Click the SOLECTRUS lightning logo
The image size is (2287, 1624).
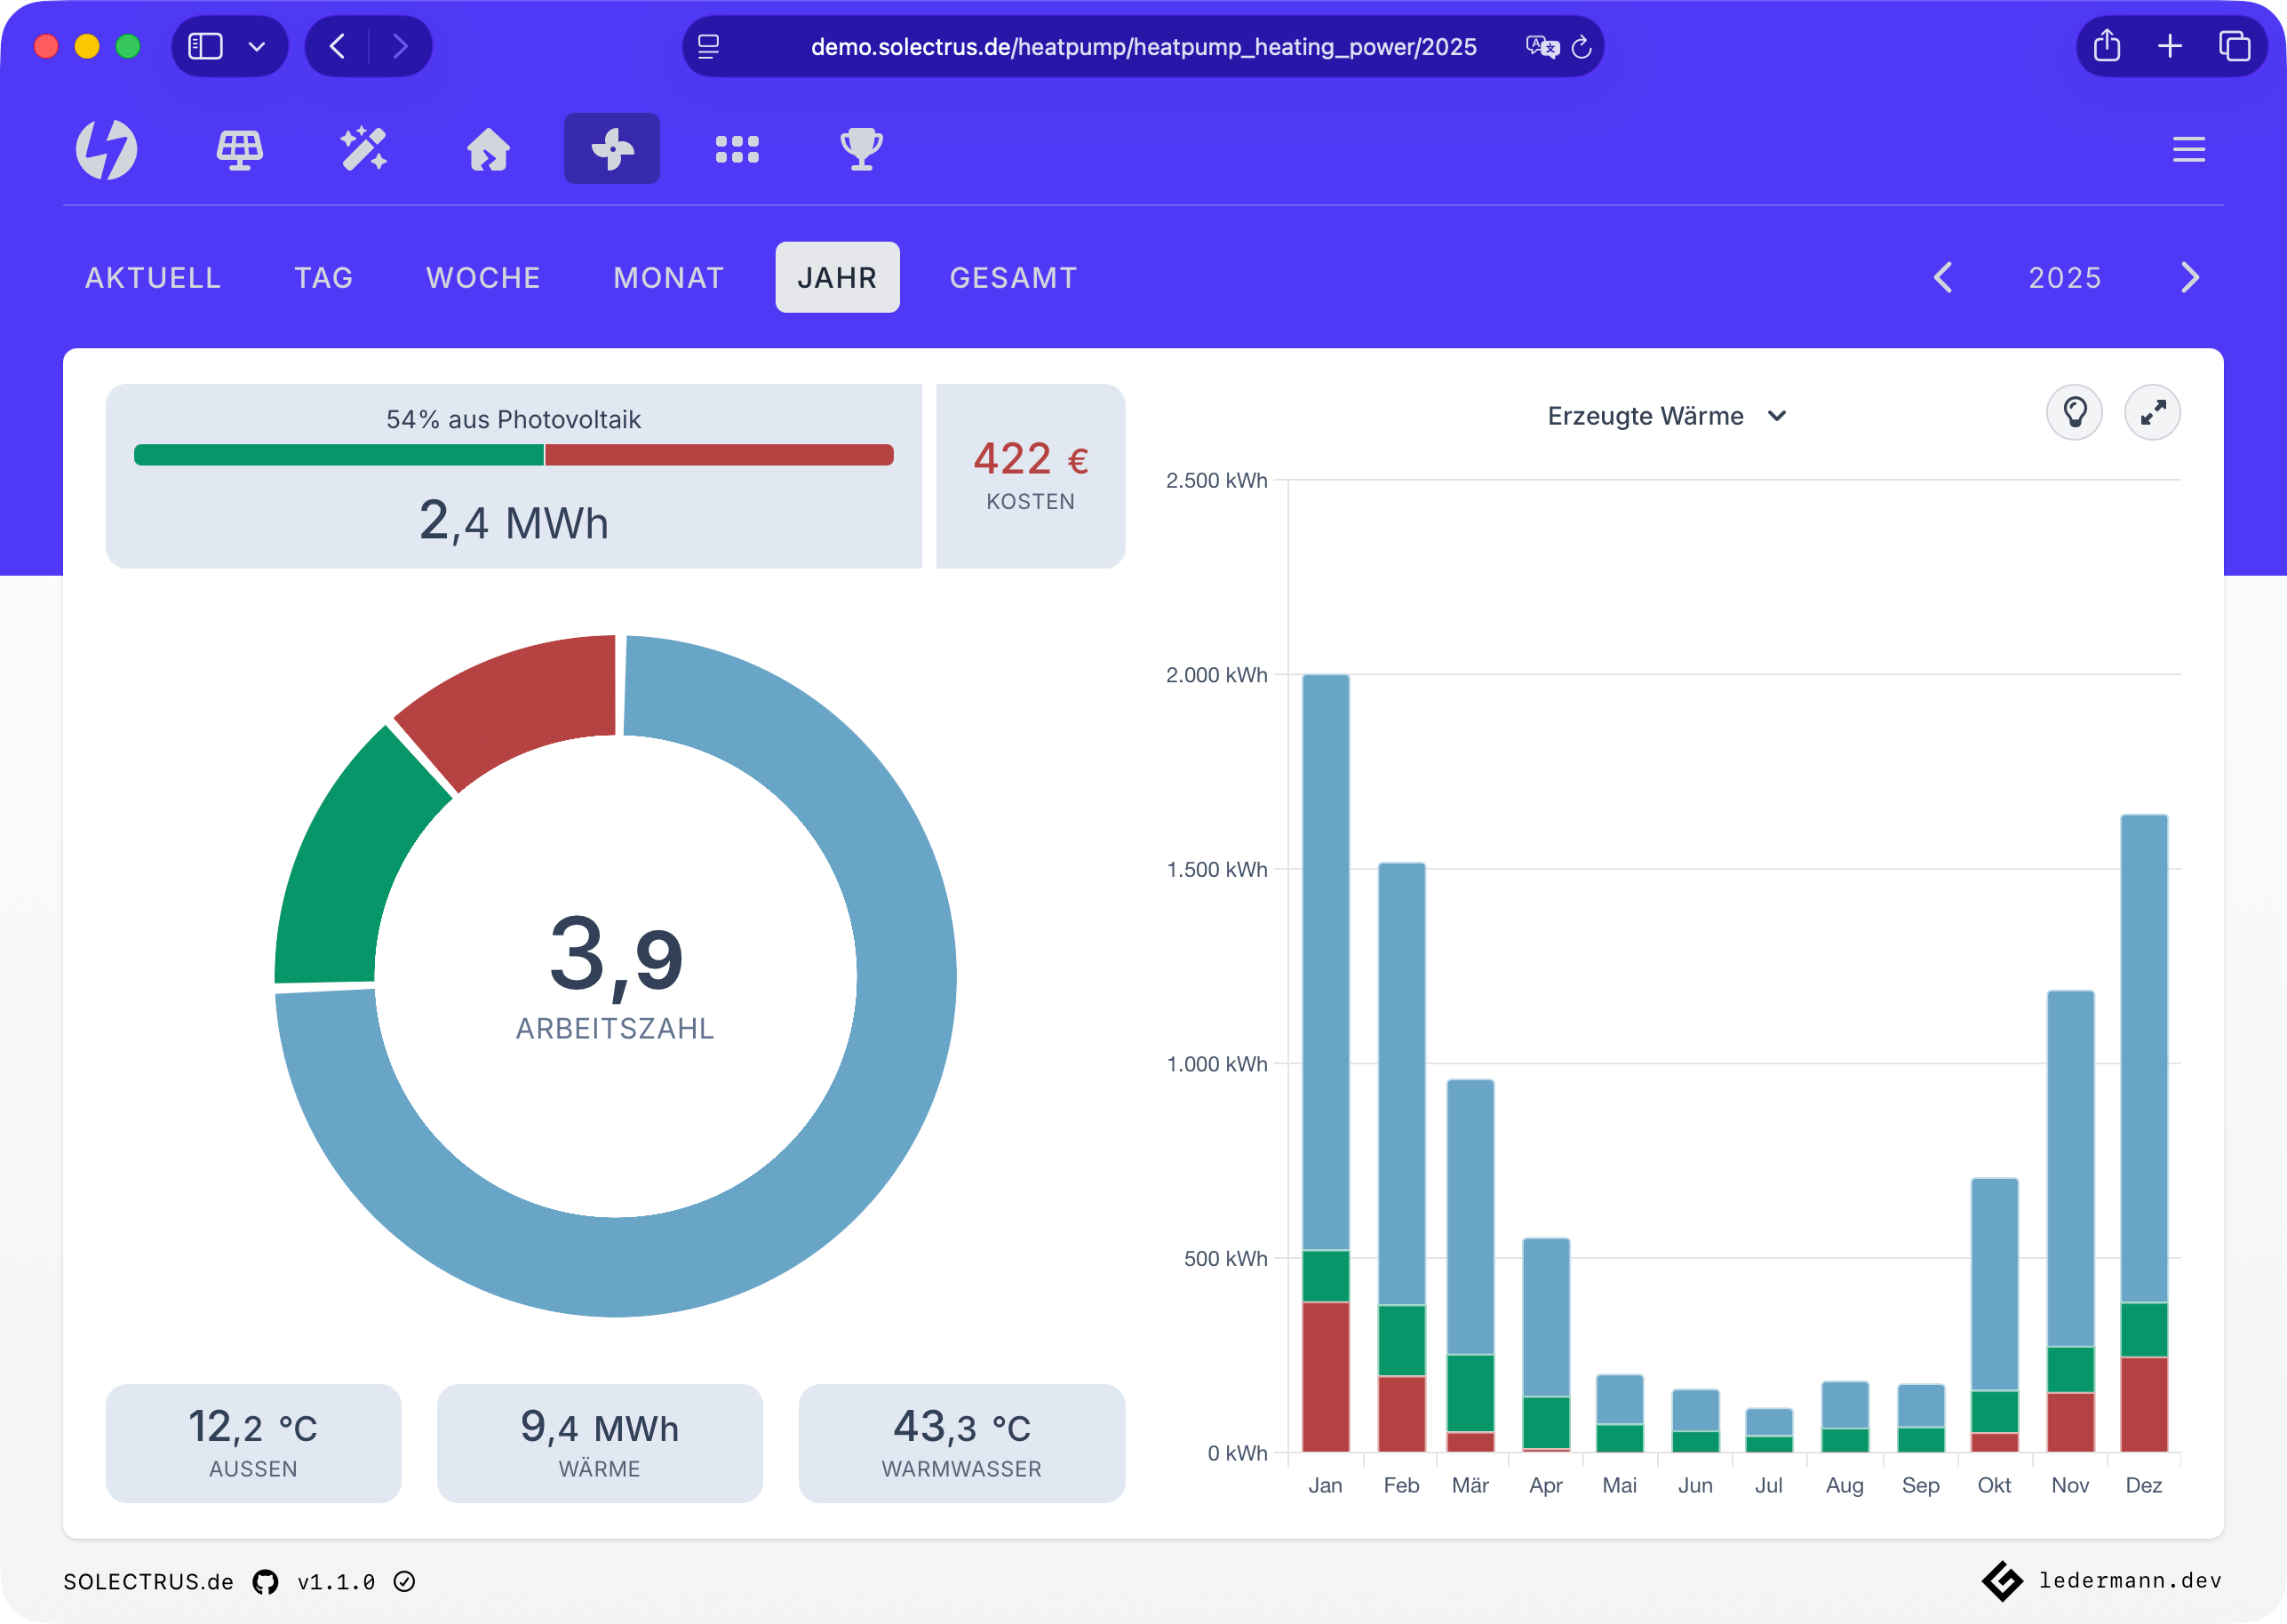[x=107, y=149]
